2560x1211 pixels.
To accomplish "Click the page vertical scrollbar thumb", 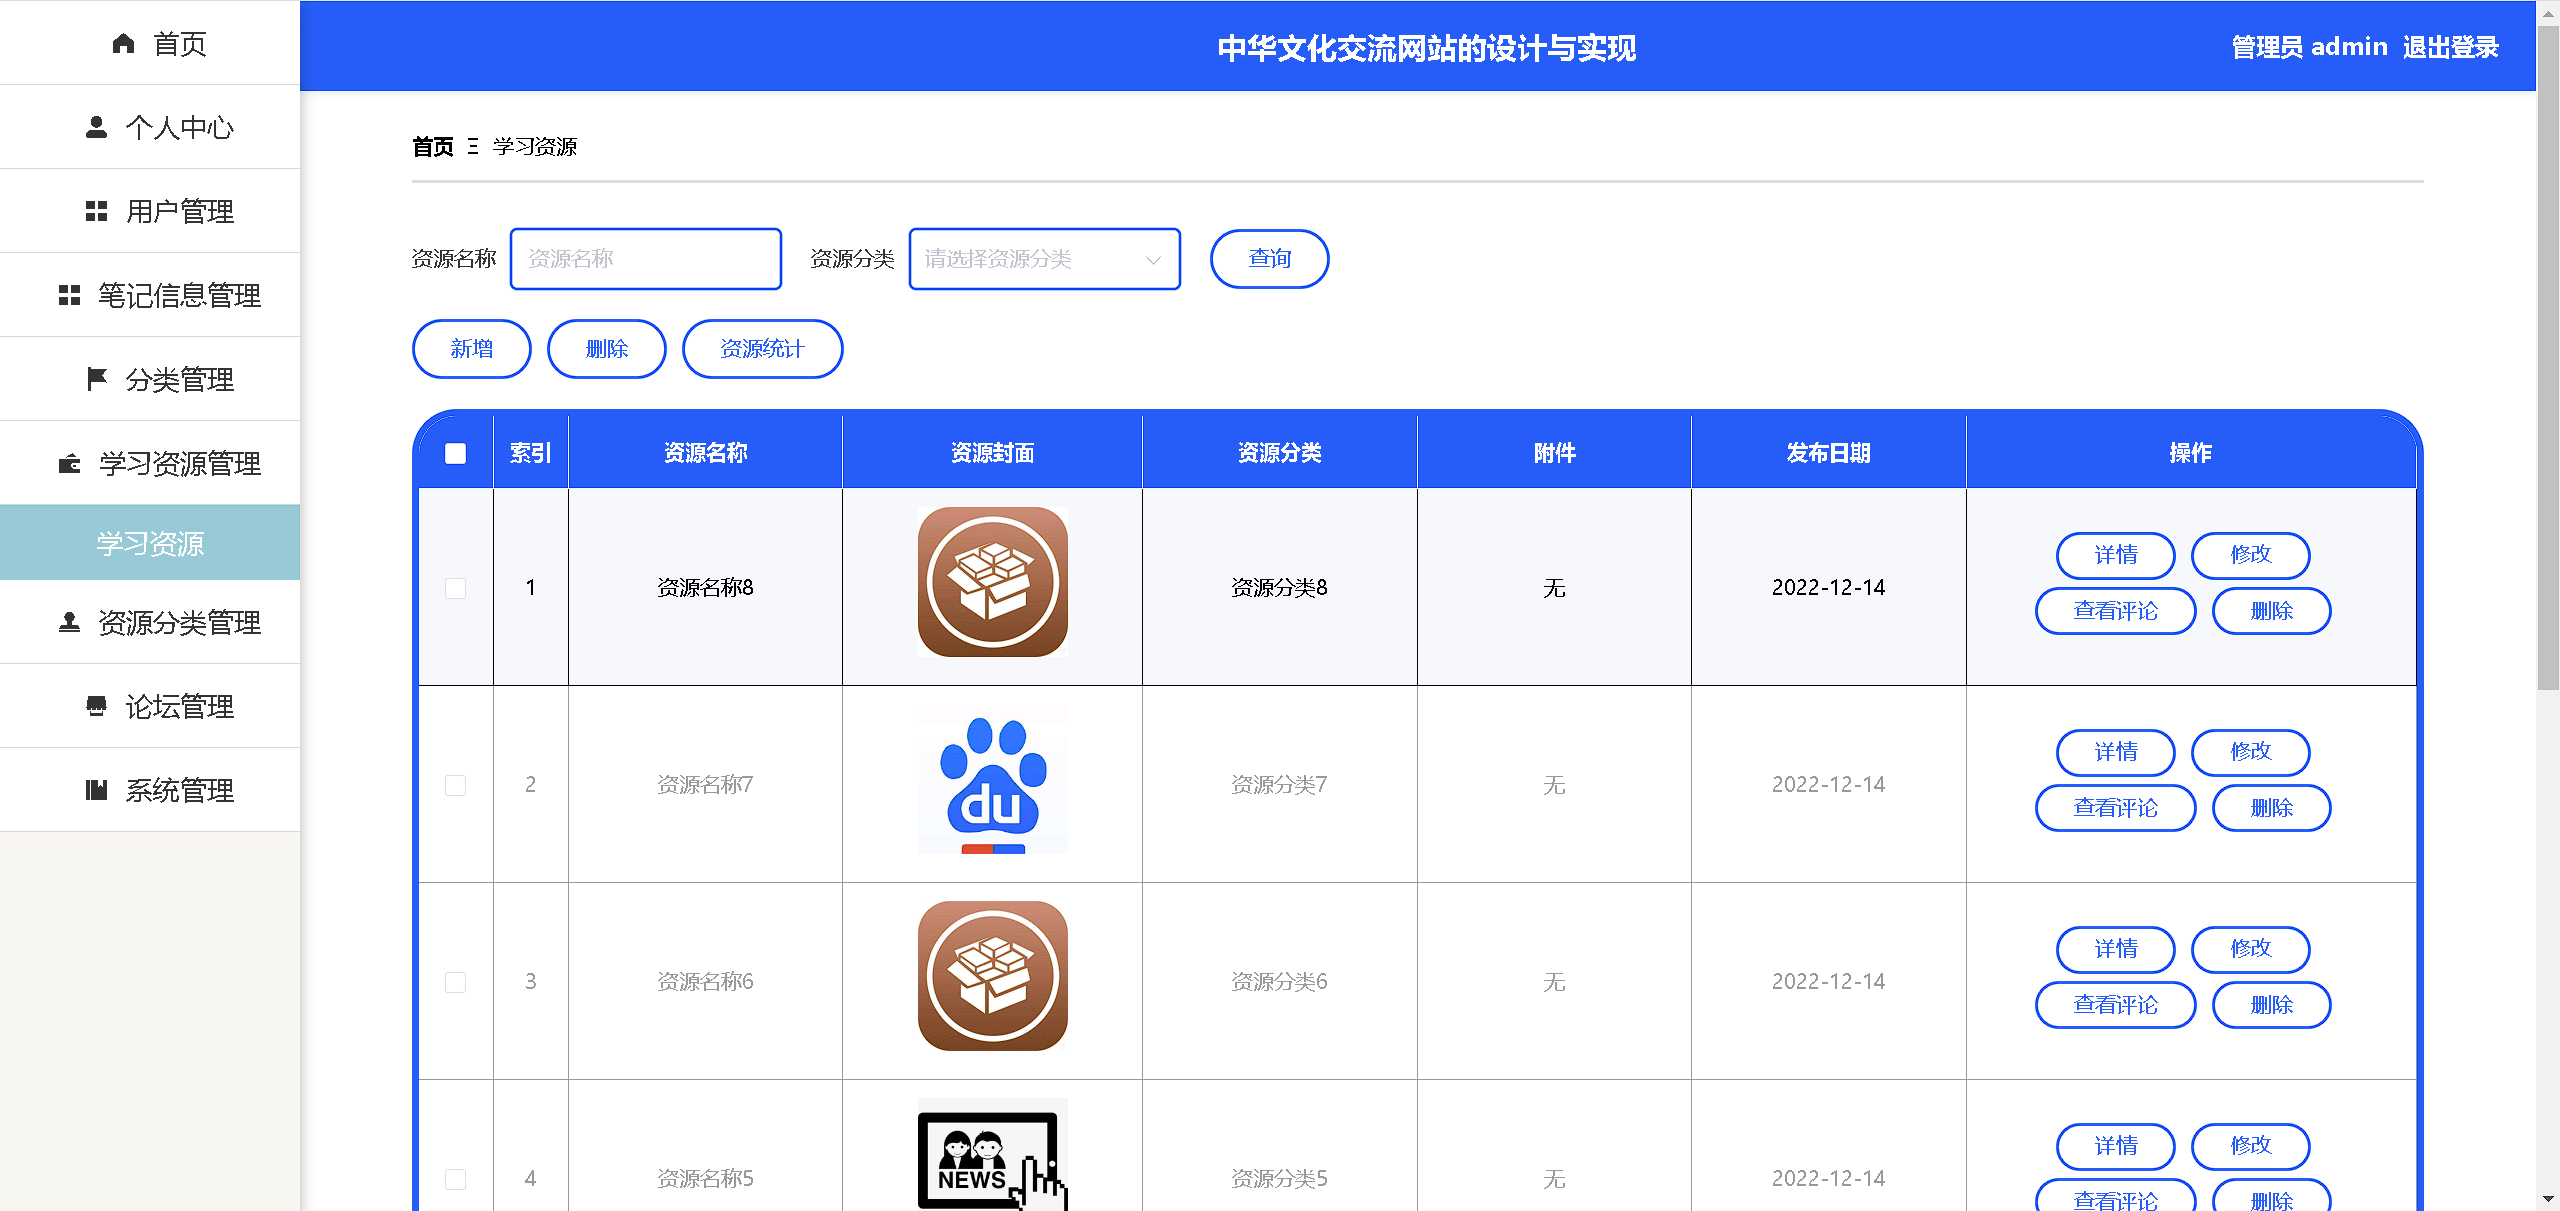I will coord(2548,360).
